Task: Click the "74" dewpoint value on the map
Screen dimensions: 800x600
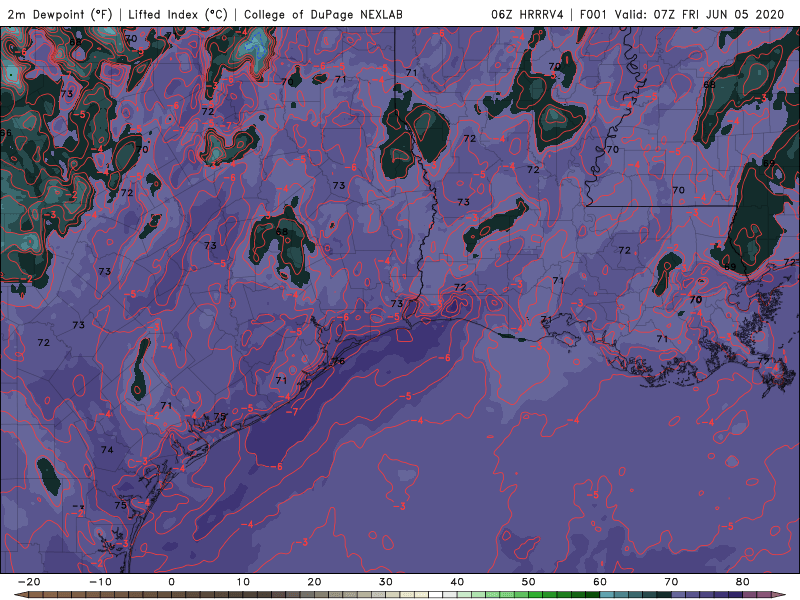Action: (x=107, y=449)
